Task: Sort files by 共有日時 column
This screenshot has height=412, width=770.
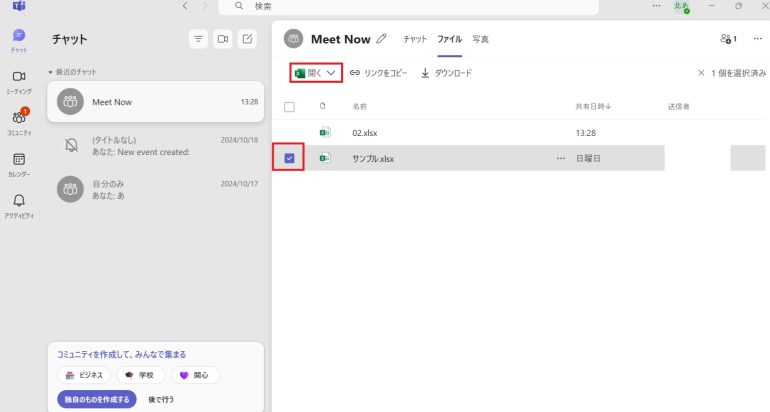Action: coord(593,106)
